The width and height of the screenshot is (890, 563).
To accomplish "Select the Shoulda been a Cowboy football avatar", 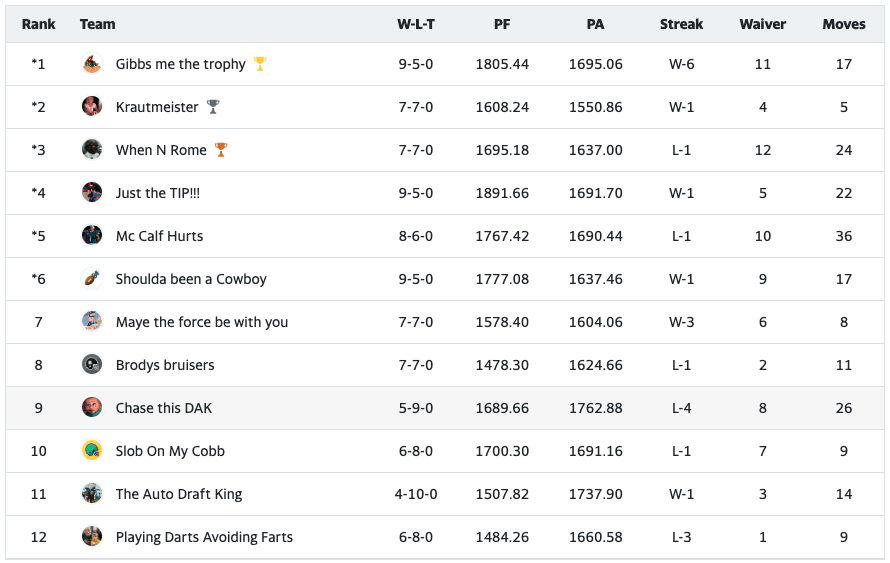I will tap(92, 279).
